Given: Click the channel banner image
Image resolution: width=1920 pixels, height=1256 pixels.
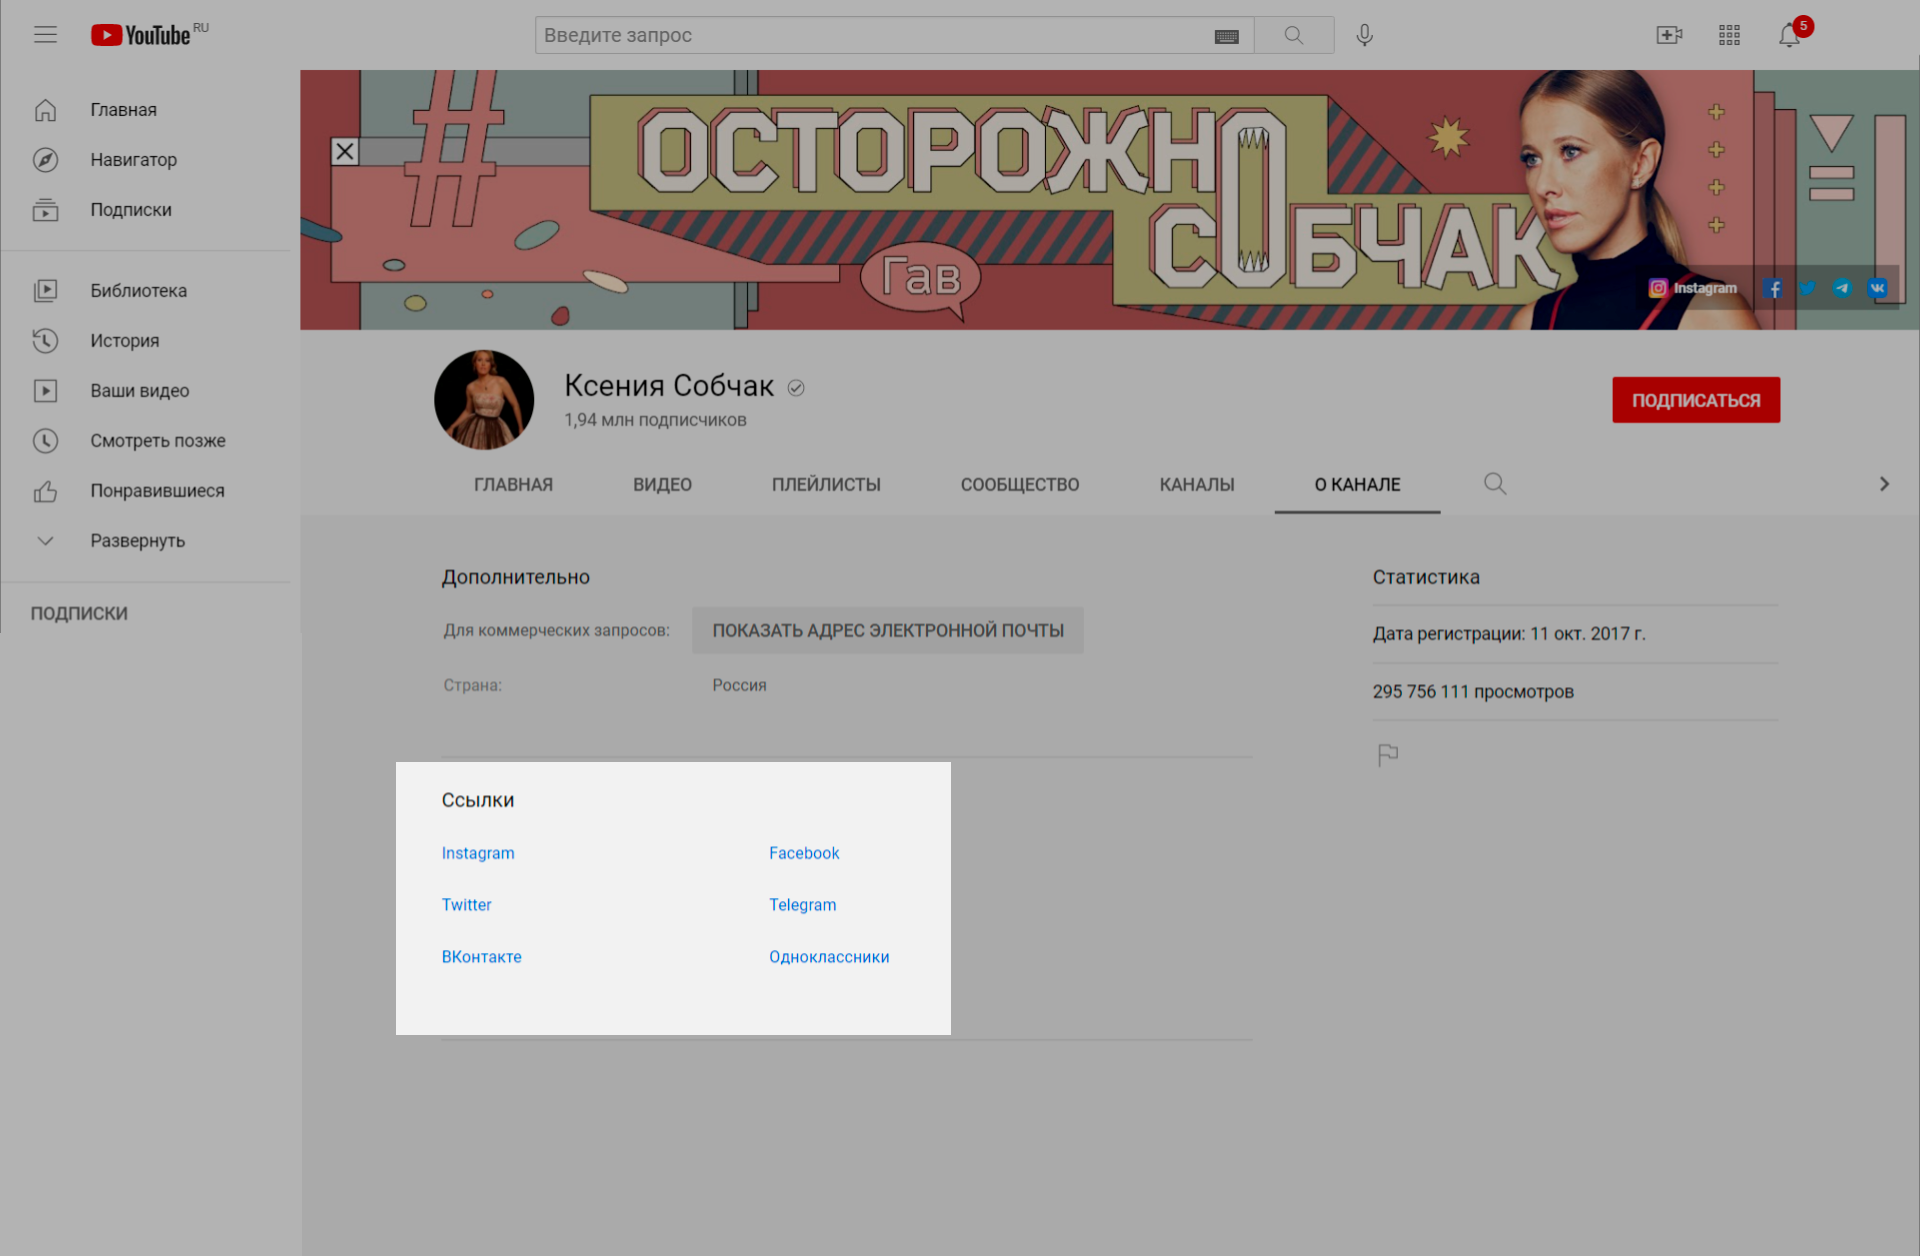Looking at the screenshot, I should tap(1110, 200).
